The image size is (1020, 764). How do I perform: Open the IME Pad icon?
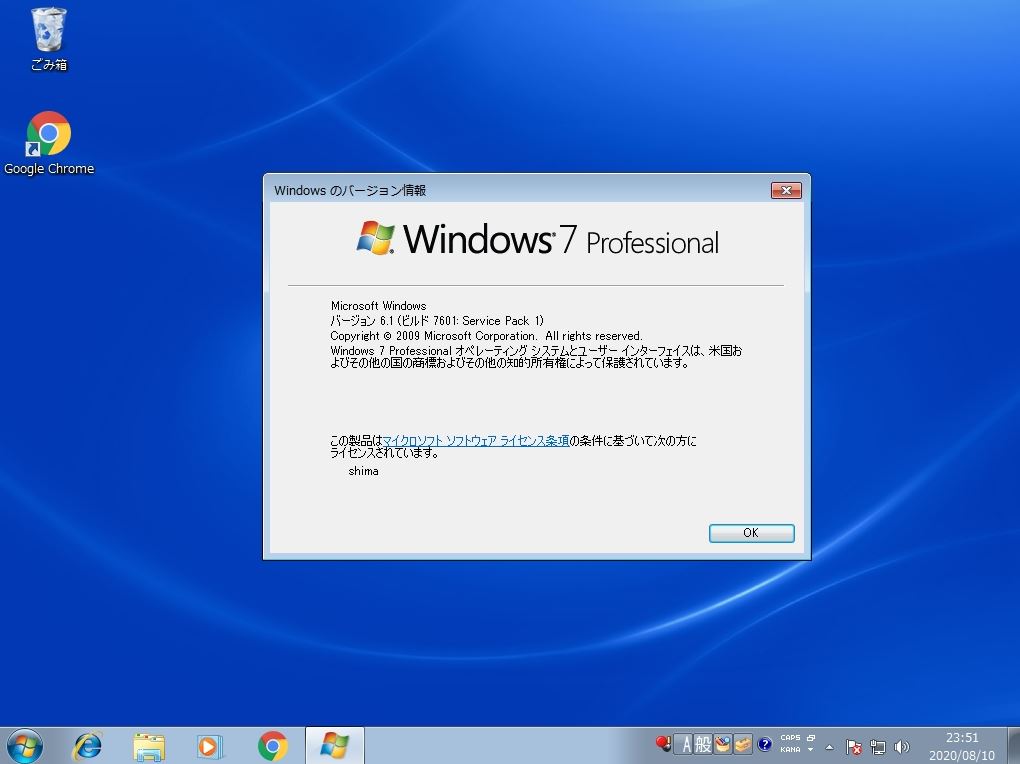tap(723, 744)
